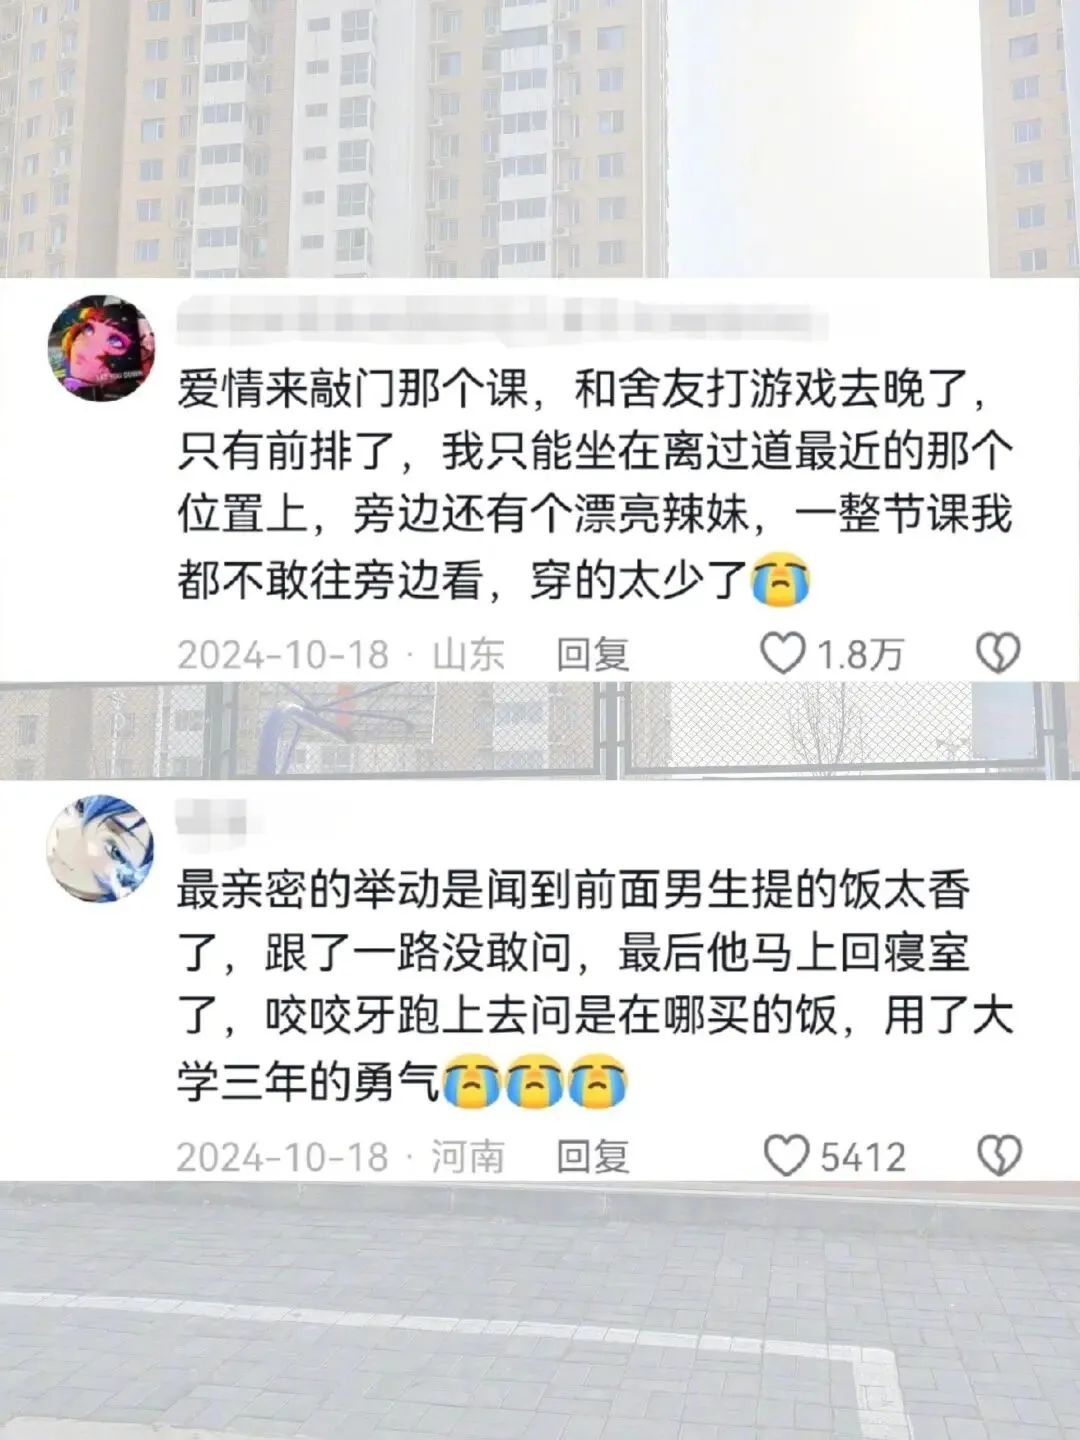
Task: Tap the three crying emojis after 勇气
Action: click(535, 1081)
